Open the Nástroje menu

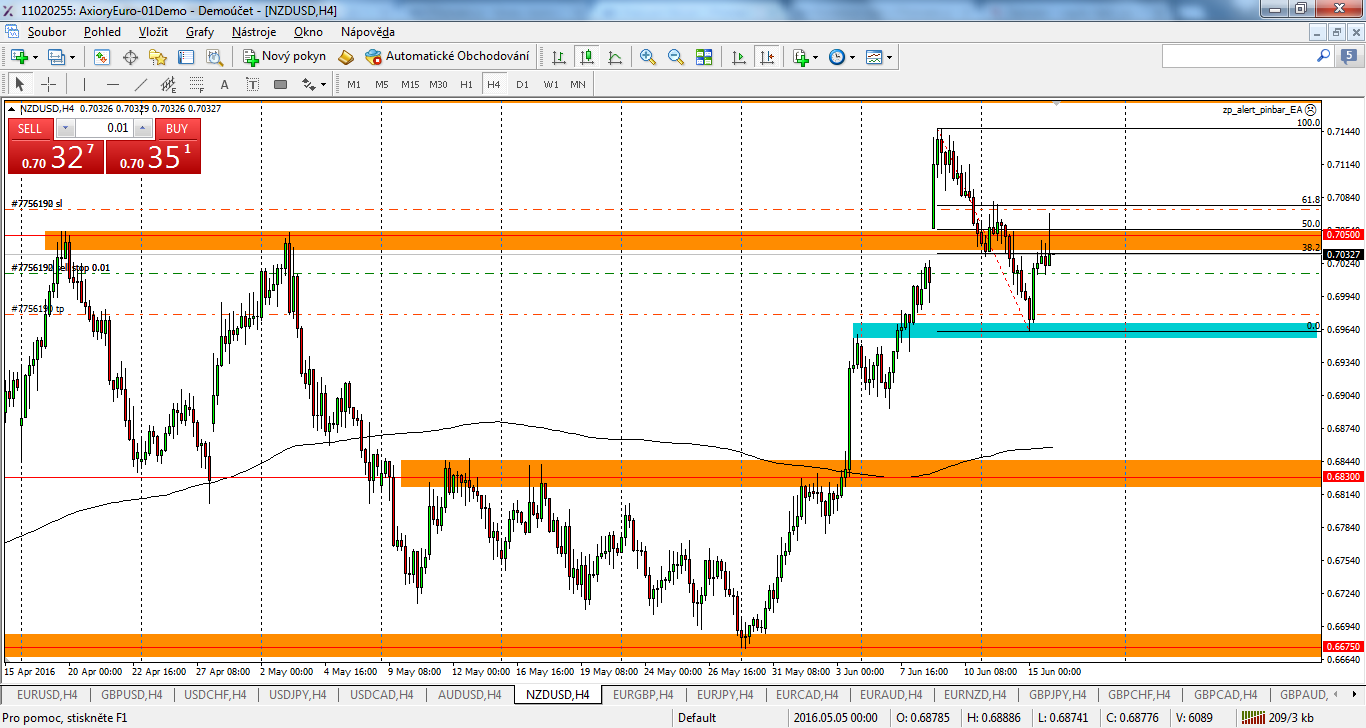(x=254, y=31)
